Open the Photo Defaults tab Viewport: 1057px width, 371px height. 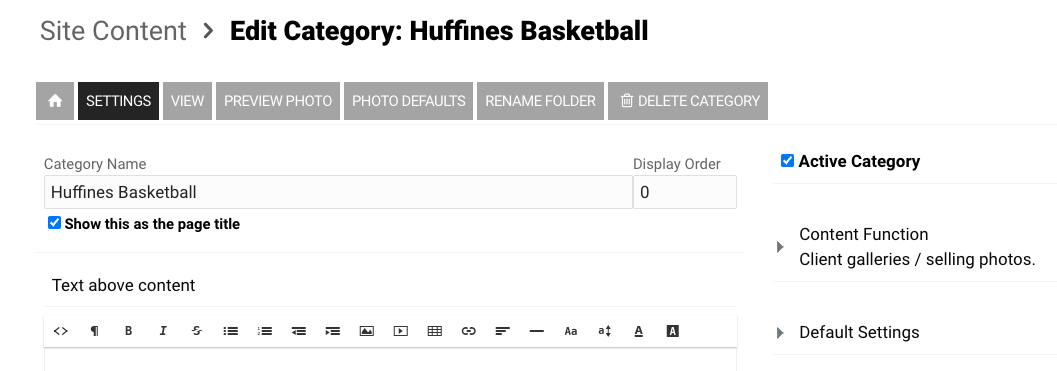coord(409,101)
